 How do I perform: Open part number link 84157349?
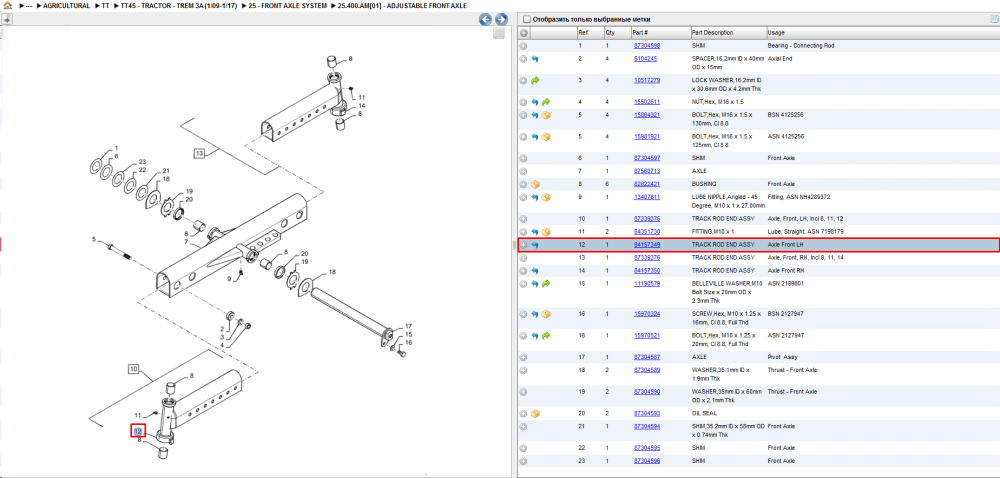(x=647, y=245)
